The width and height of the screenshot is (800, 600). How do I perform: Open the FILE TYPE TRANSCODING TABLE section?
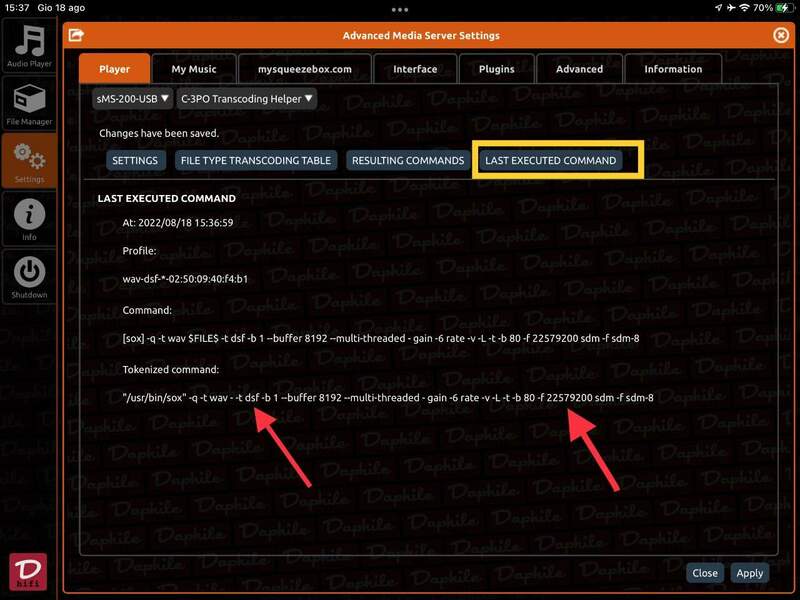point(254,160)
